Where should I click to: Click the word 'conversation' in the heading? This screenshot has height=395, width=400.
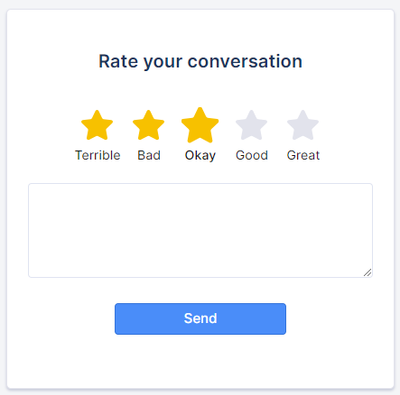click(x=245, y=62)
